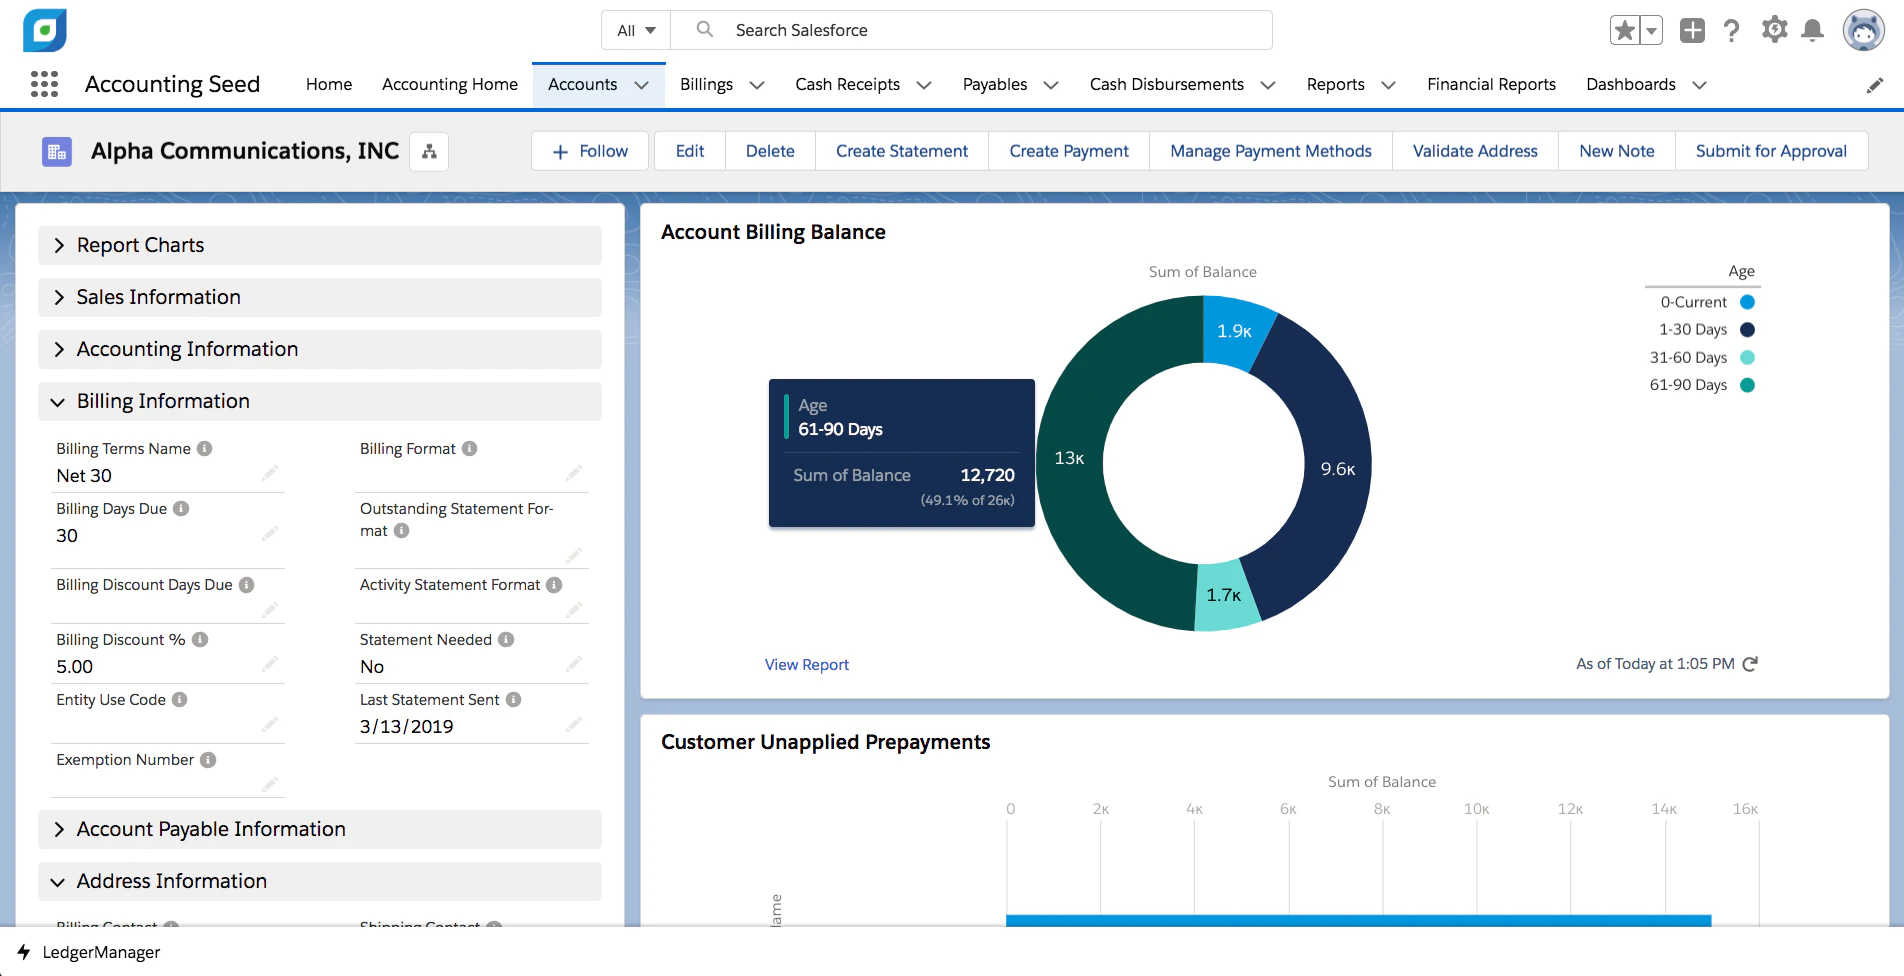Open the Cash Receipts dropdown menu
Viewport: 1904px width, 976px height.
(923, 85)
